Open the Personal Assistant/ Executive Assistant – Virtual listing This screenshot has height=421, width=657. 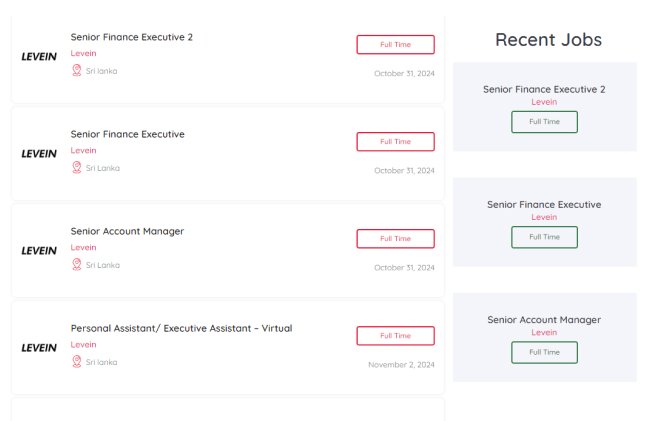(181, 328)
